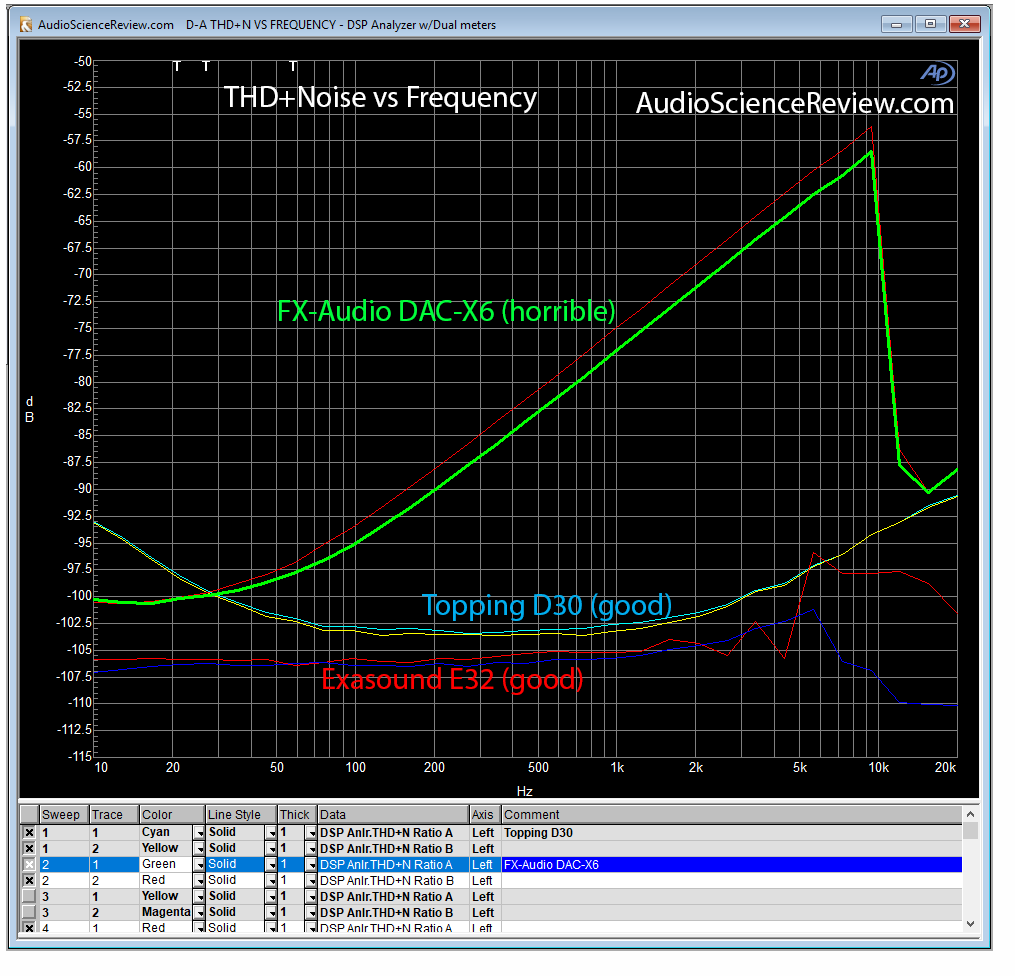This screenshot has width=1015, height=976.
Task: Click the 'Cyan' color name cell
Action: pos(166,832)
